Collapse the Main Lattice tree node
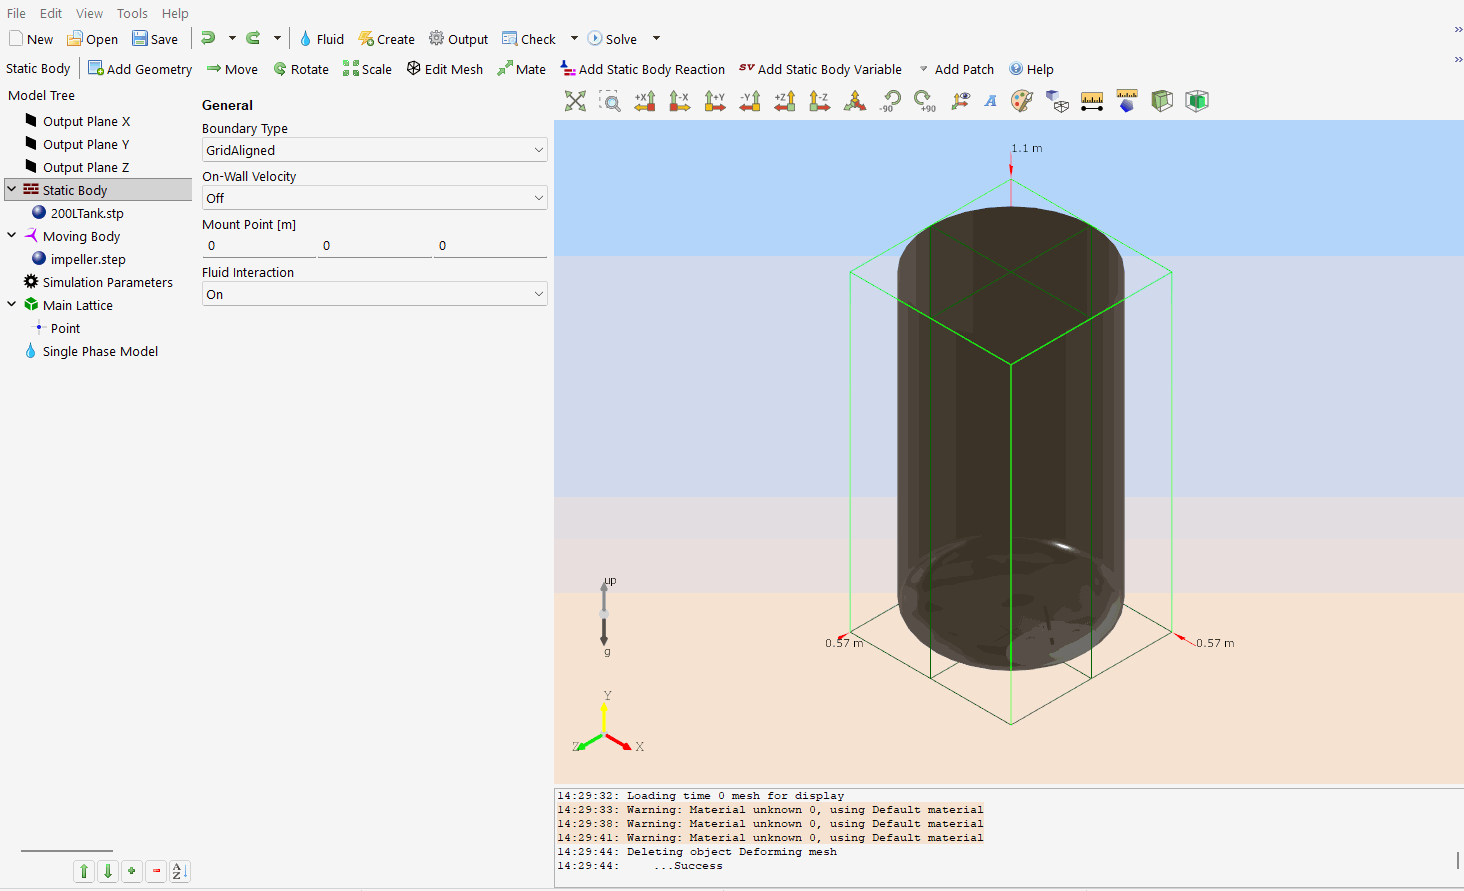The height and width of the screenshot is (891, 1464). (x=12, y=305)
